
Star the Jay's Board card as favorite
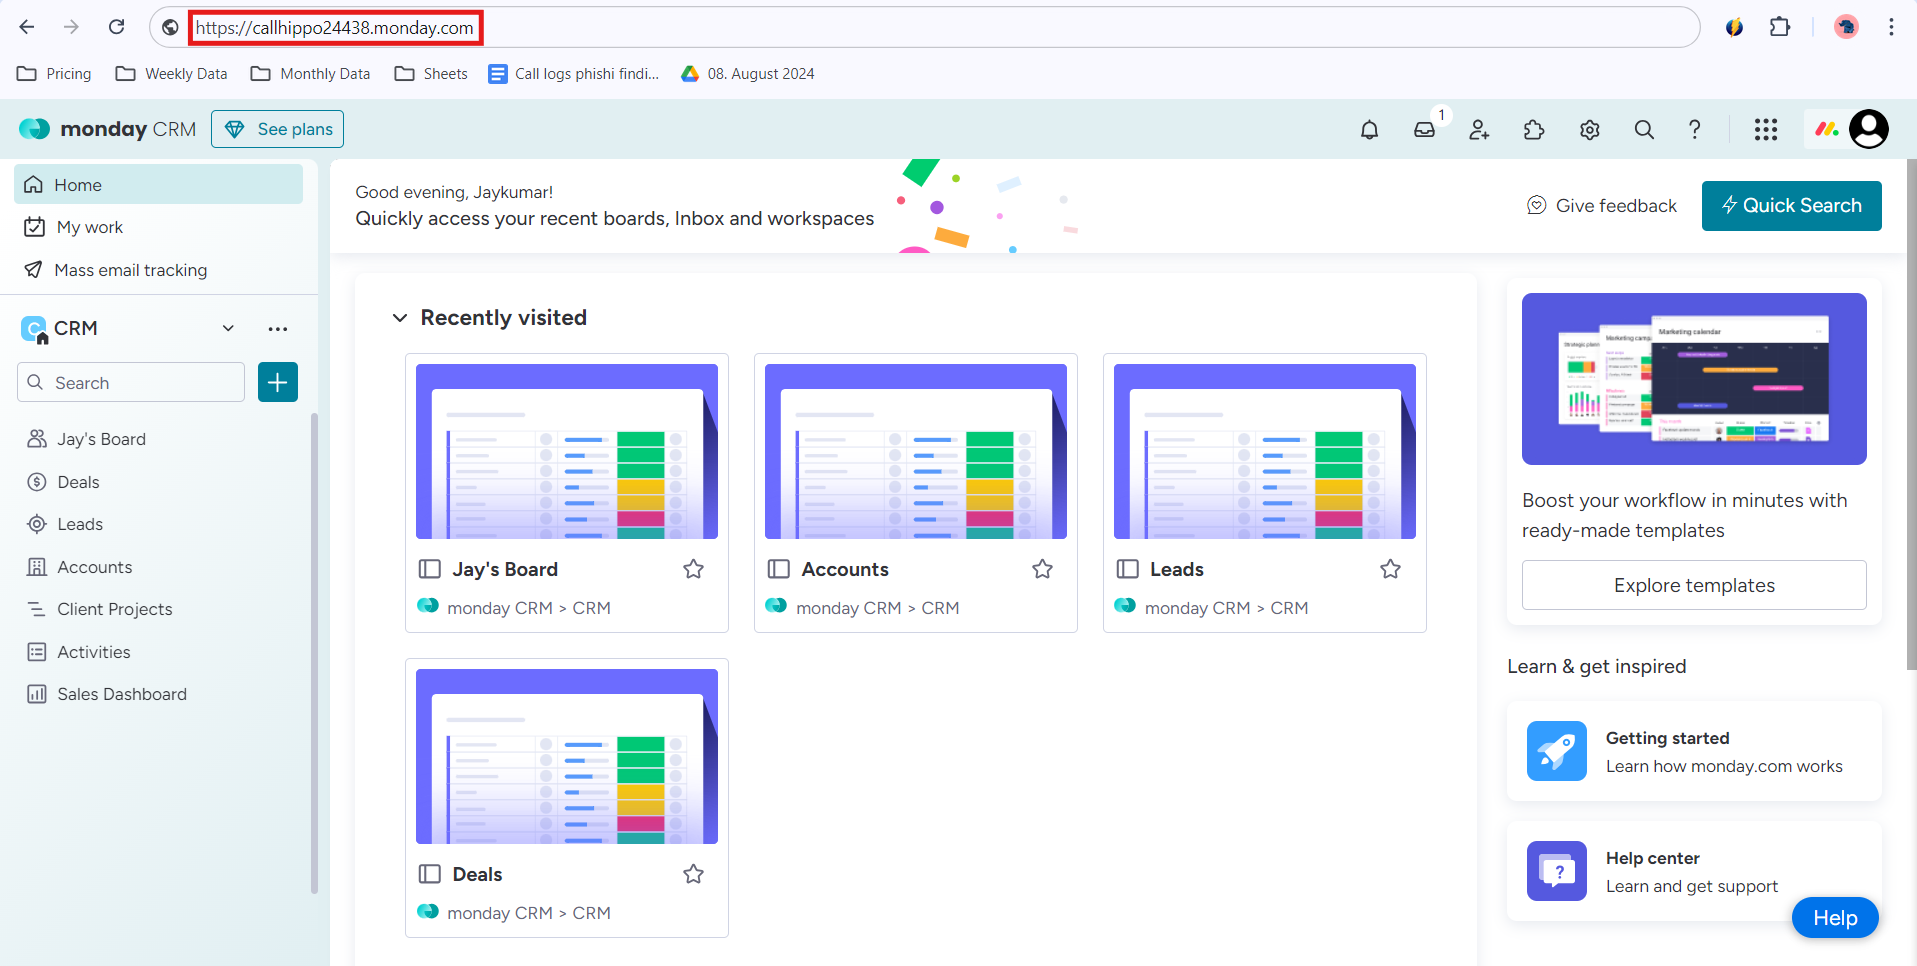coord(693,569)
